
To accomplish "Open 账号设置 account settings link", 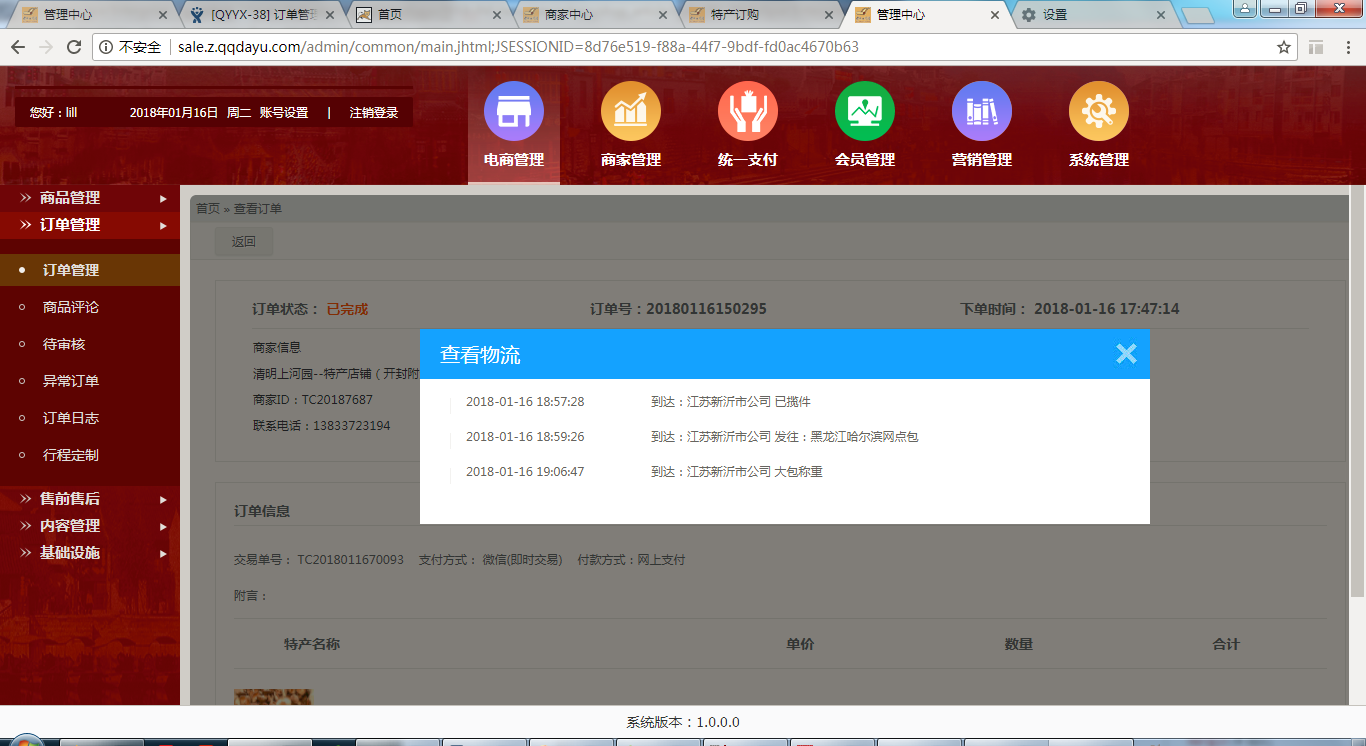I will (284, 113).
